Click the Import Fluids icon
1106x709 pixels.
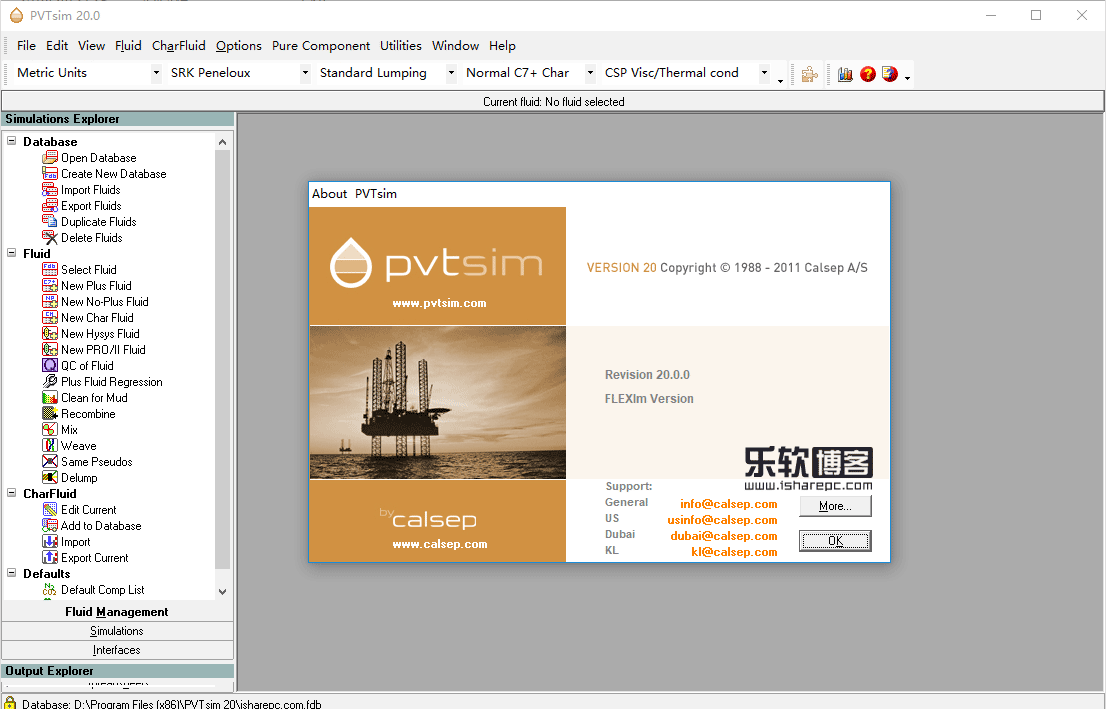click(x=49, y=190)
